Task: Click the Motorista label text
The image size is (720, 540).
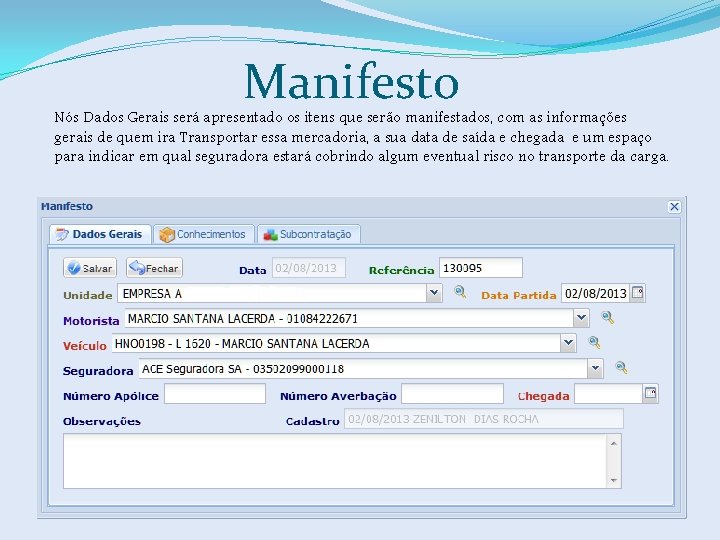Action: [x=91, y=321]
